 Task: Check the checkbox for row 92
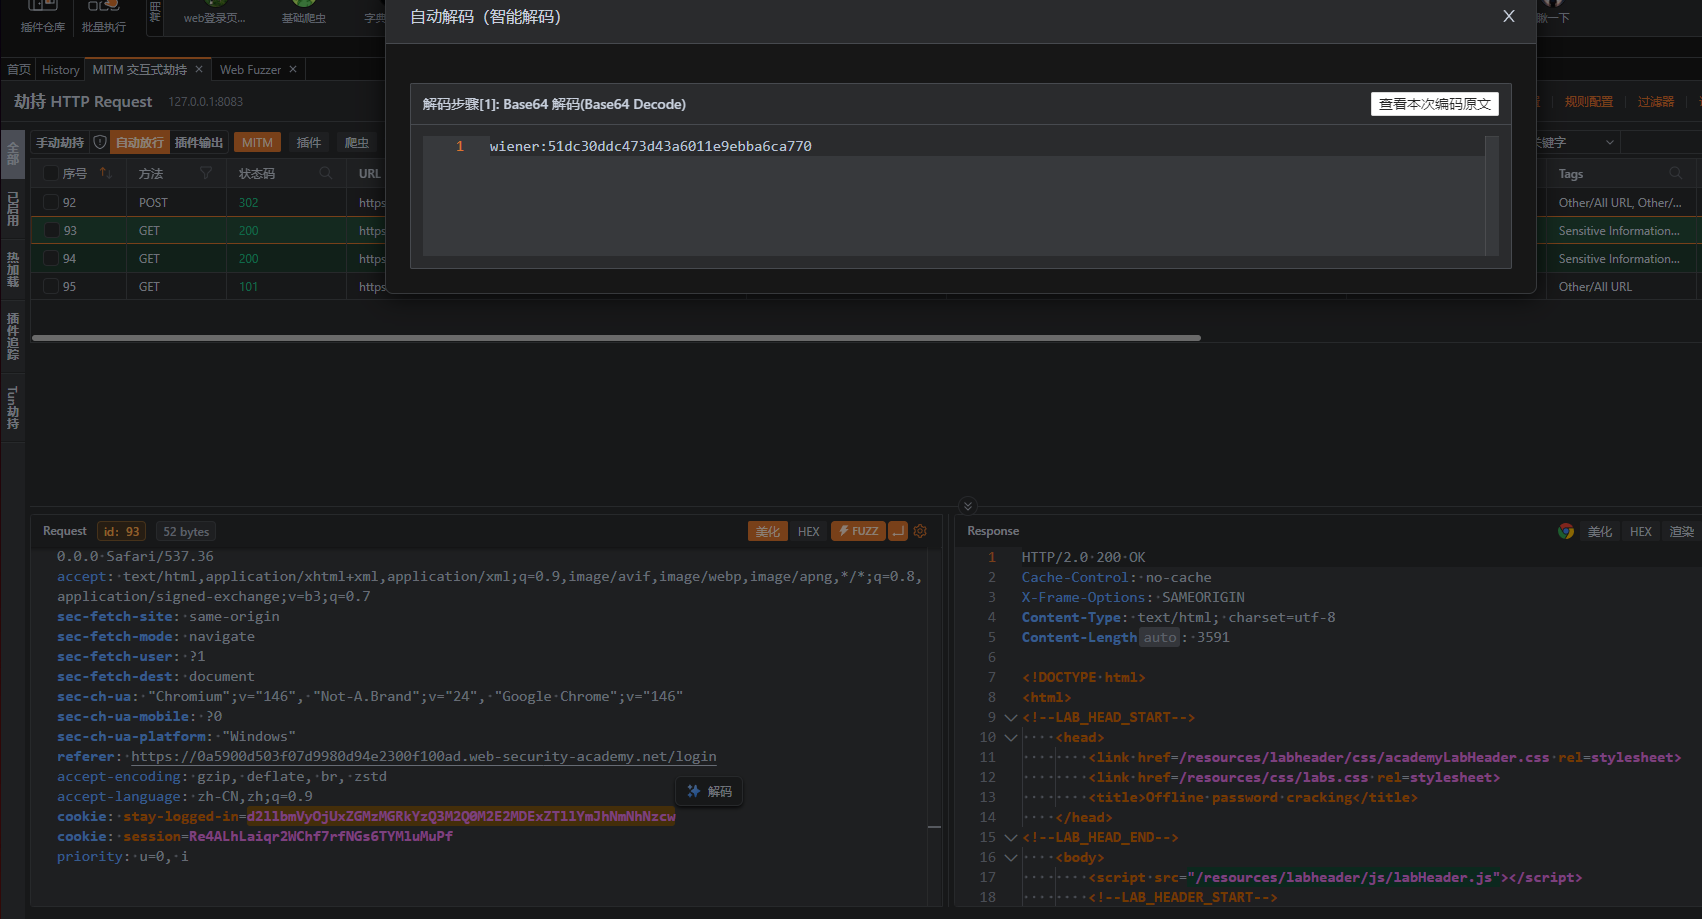click(x=51, y=202)
